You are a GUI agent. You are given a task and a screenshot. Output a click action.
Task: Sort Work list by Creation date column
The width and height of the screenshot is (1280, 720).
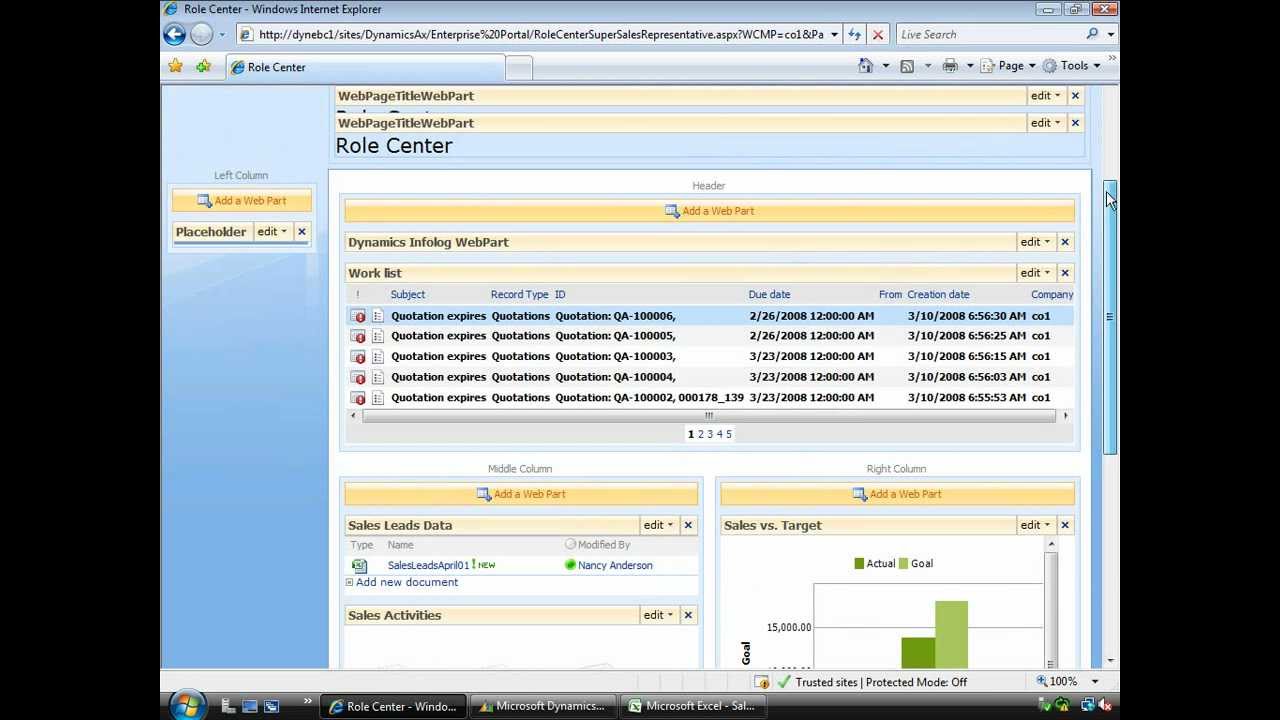click(938, 295)
